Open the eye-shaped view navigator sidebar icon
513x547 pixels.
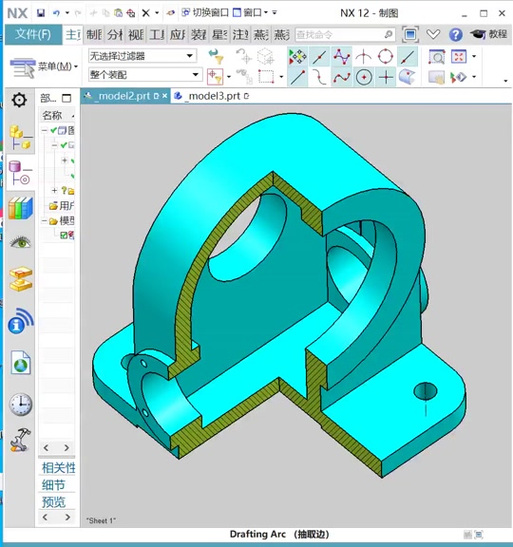(x=21, y=241)
